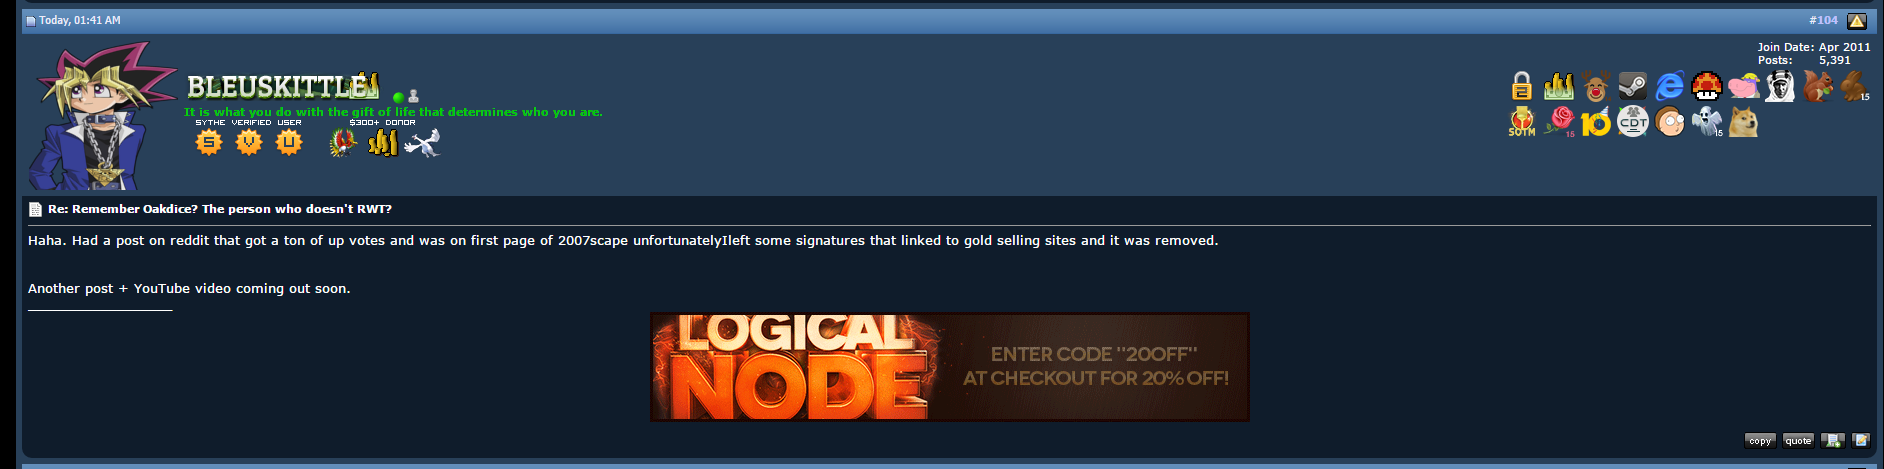Image resolution: width=1884 pixels, height=469 pixels.
Task: Open the multi-quote add-post button
Action: [1833, 440]
